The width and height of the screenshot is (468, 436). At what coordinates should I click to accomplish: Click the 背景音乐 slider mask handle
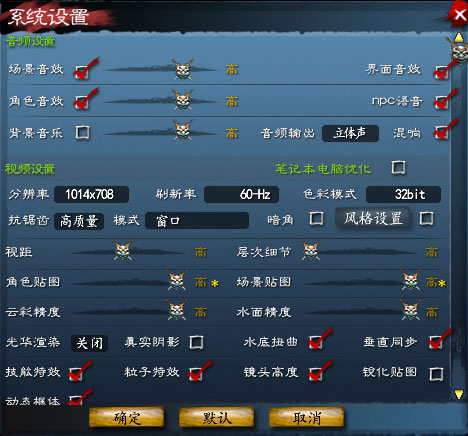[183, 130]
